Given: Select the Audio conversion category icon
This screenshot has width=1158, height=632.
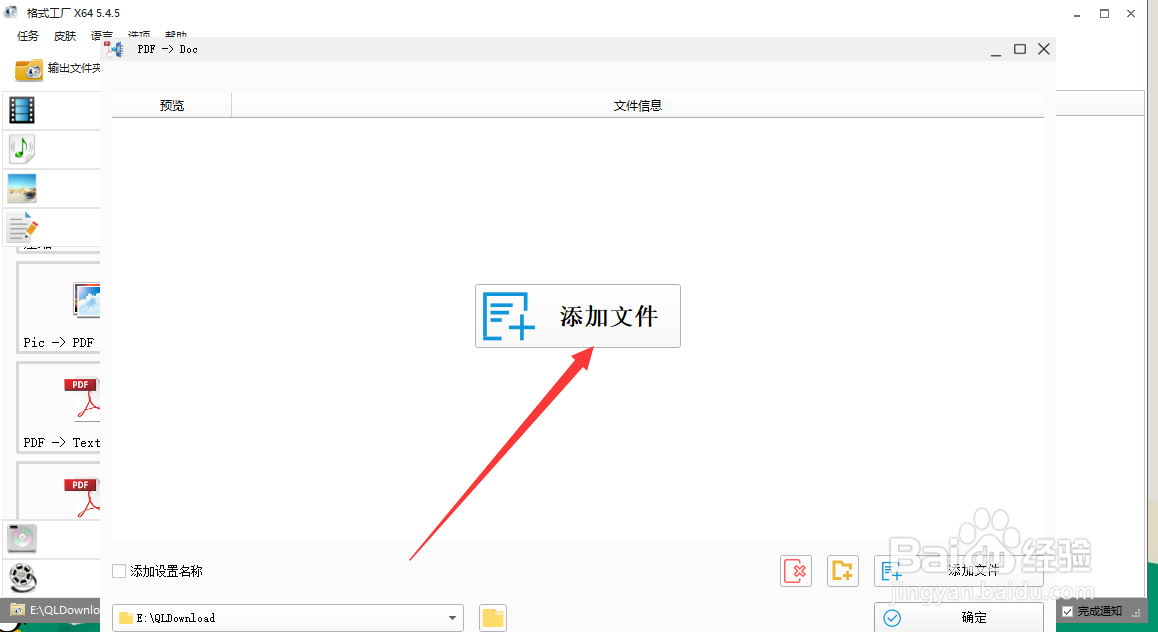Looking at the screenshot, I should point(22,148).
